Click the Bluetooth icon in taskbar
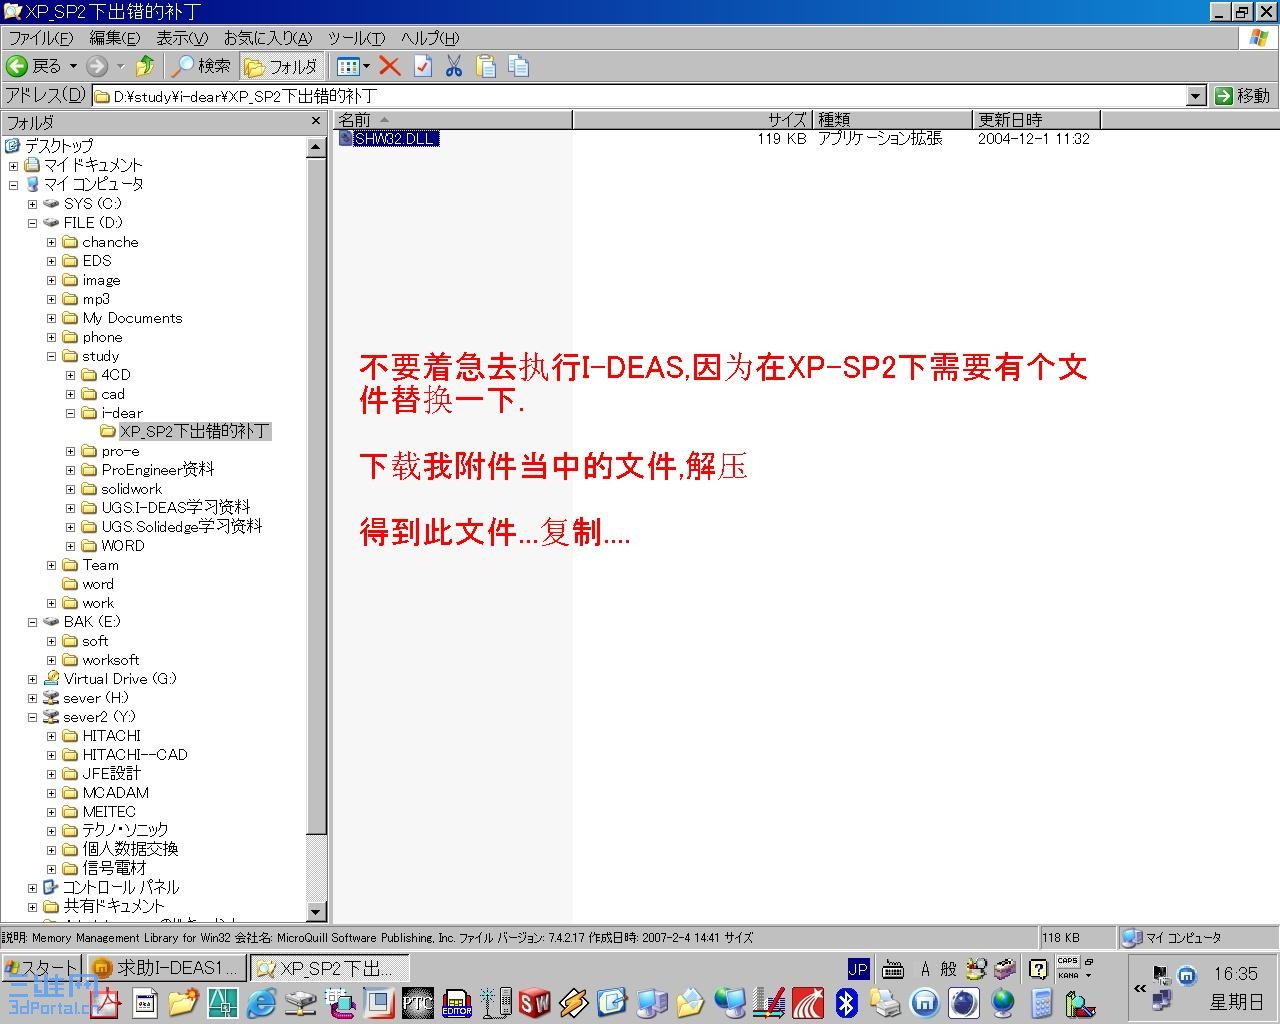 coord(847,1002)
